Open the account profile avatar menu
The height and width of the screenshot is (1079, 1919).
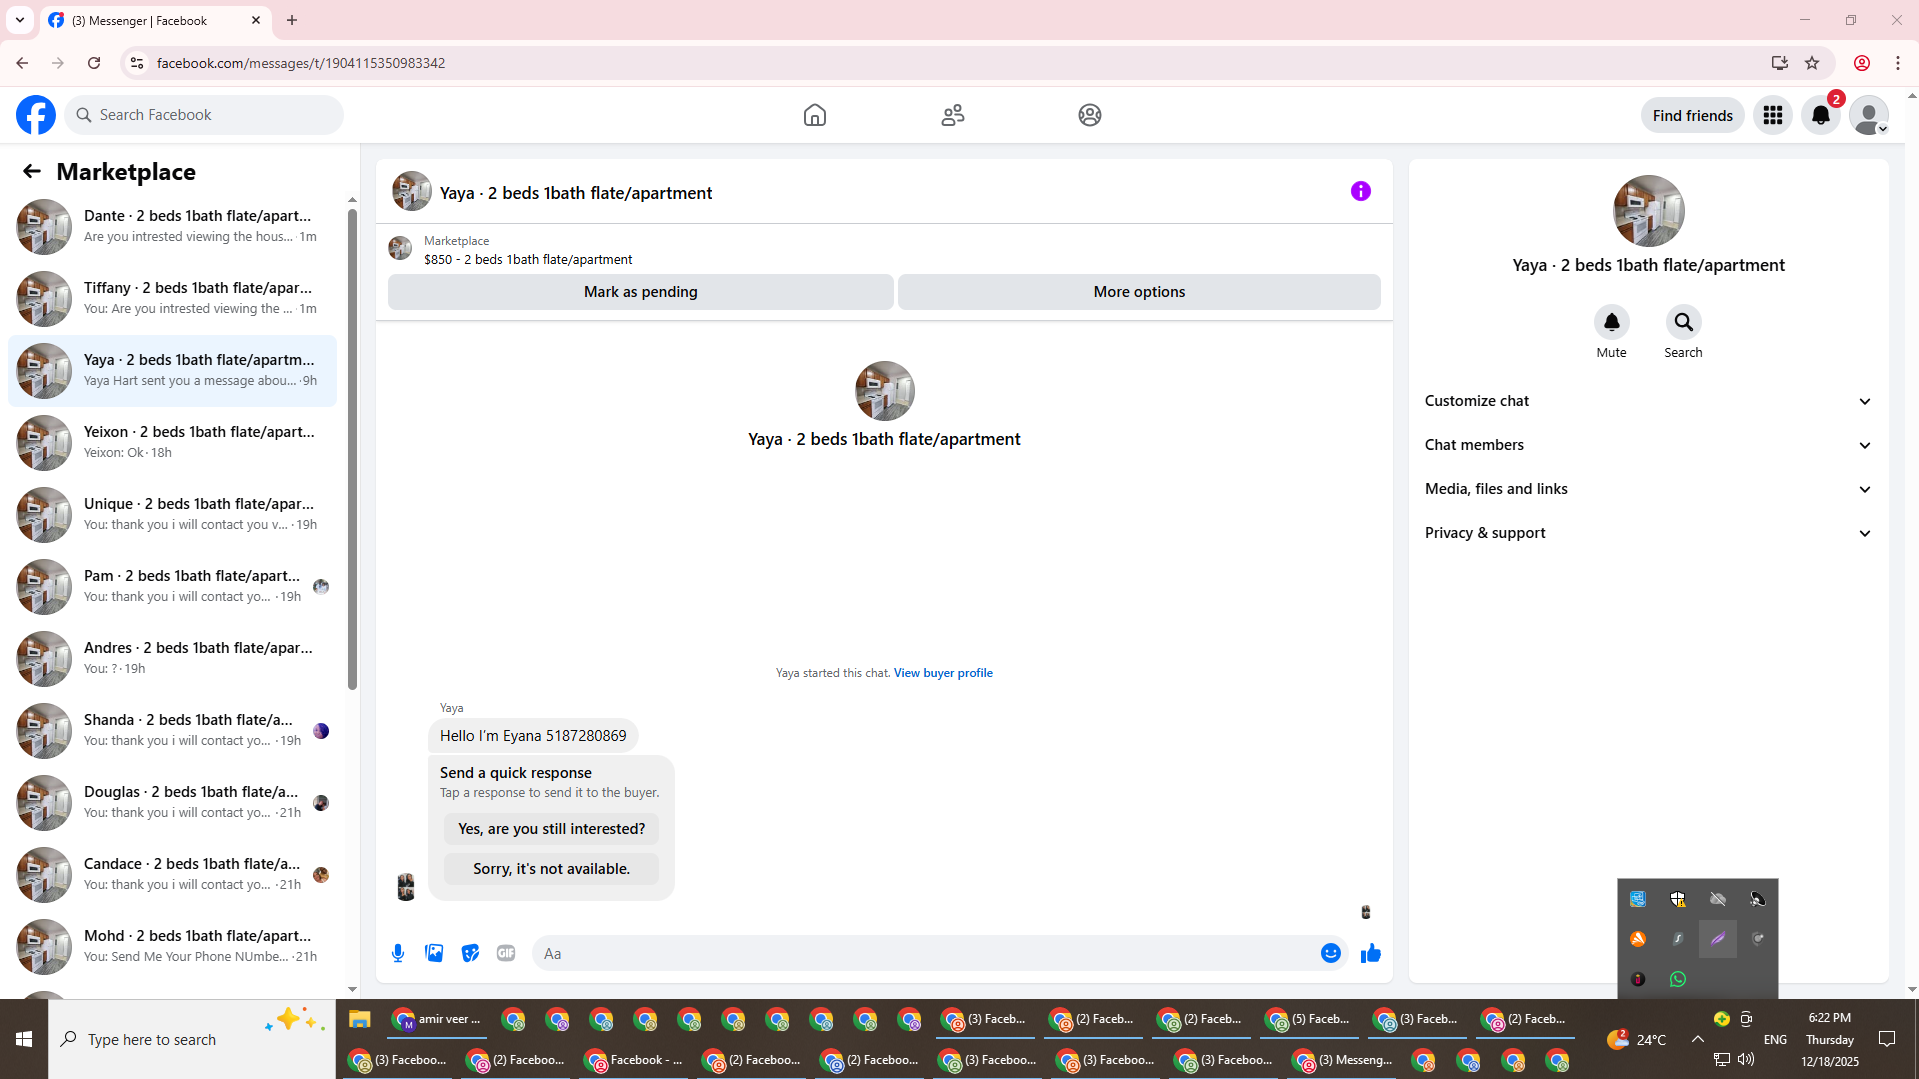tap(1869, 115)
